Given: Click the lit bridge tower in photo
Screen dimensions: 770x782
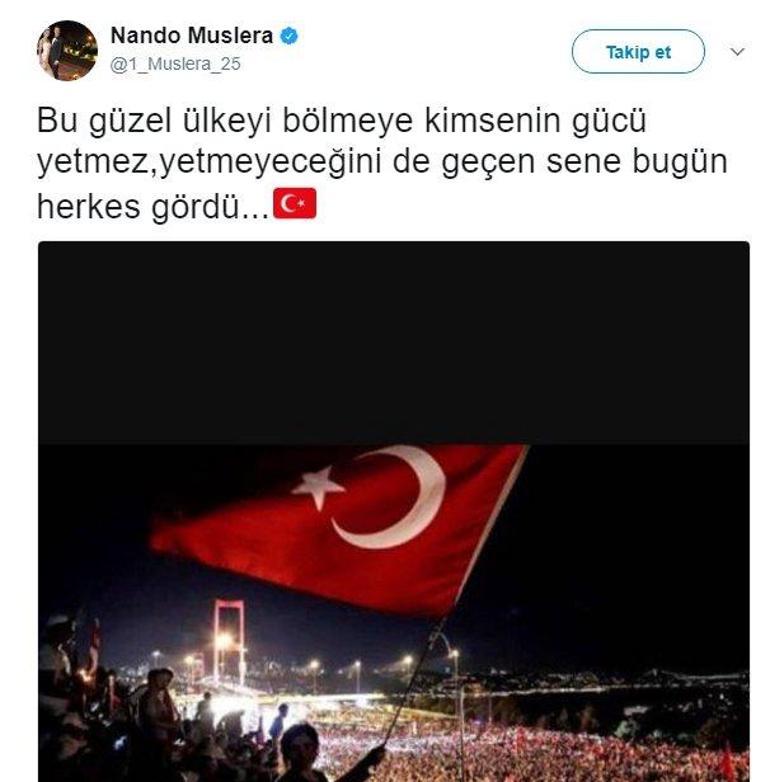Looking at the screenshot, I should coord(229,641).
